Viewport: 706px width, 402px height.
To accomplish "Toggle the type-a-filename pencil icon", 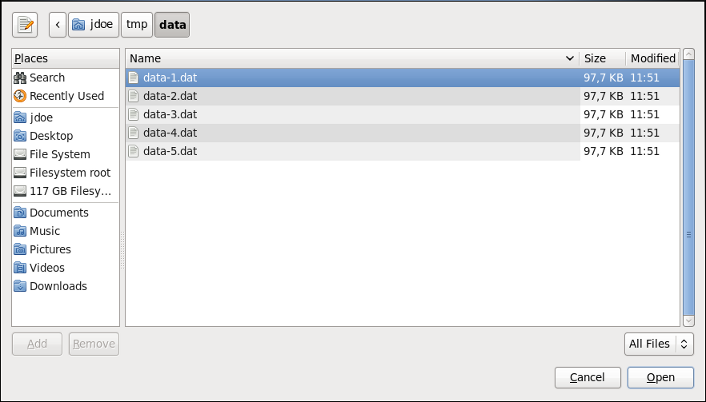I will click(x=25, y=25).
